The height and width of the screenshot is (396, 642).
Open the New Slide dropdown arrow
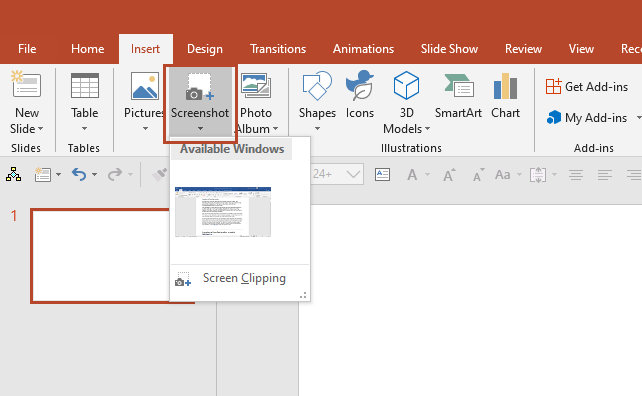point(40,129)
